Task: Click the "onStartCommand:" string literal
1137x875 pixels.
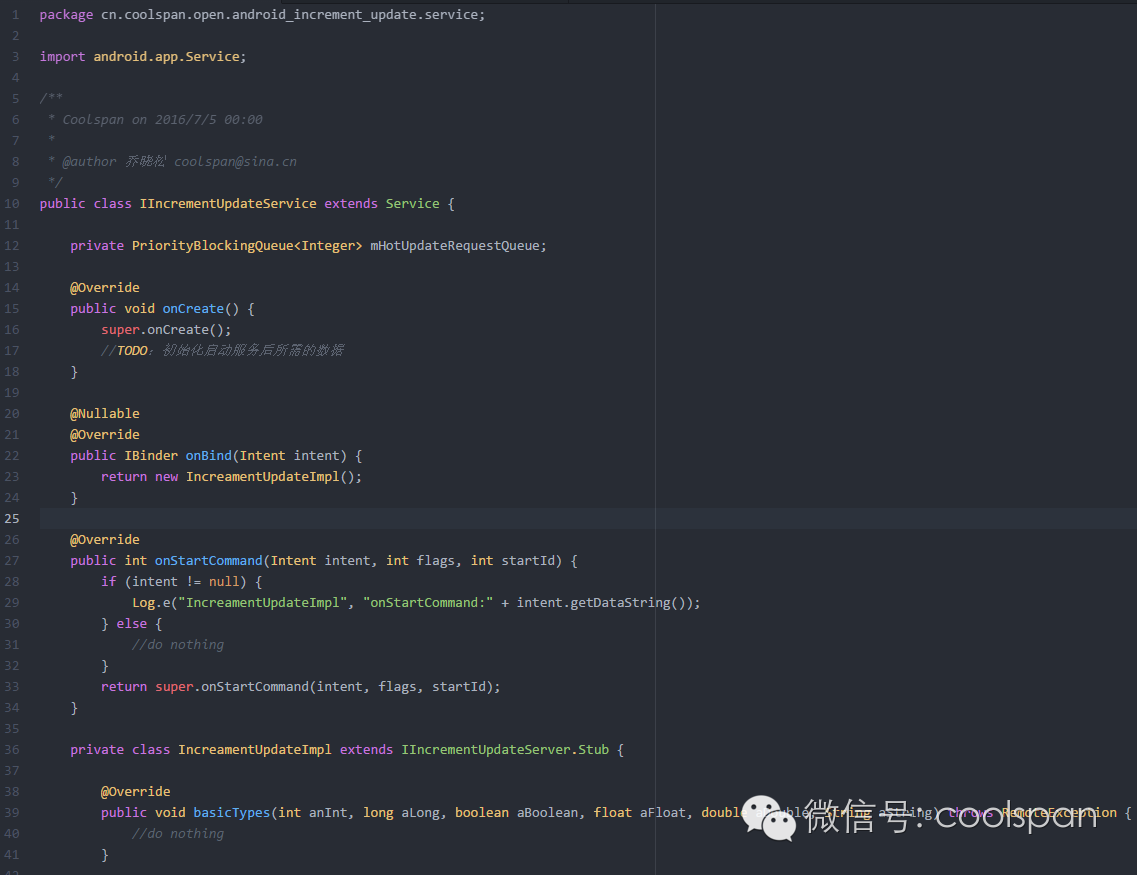Action: (x=428, y=602)
